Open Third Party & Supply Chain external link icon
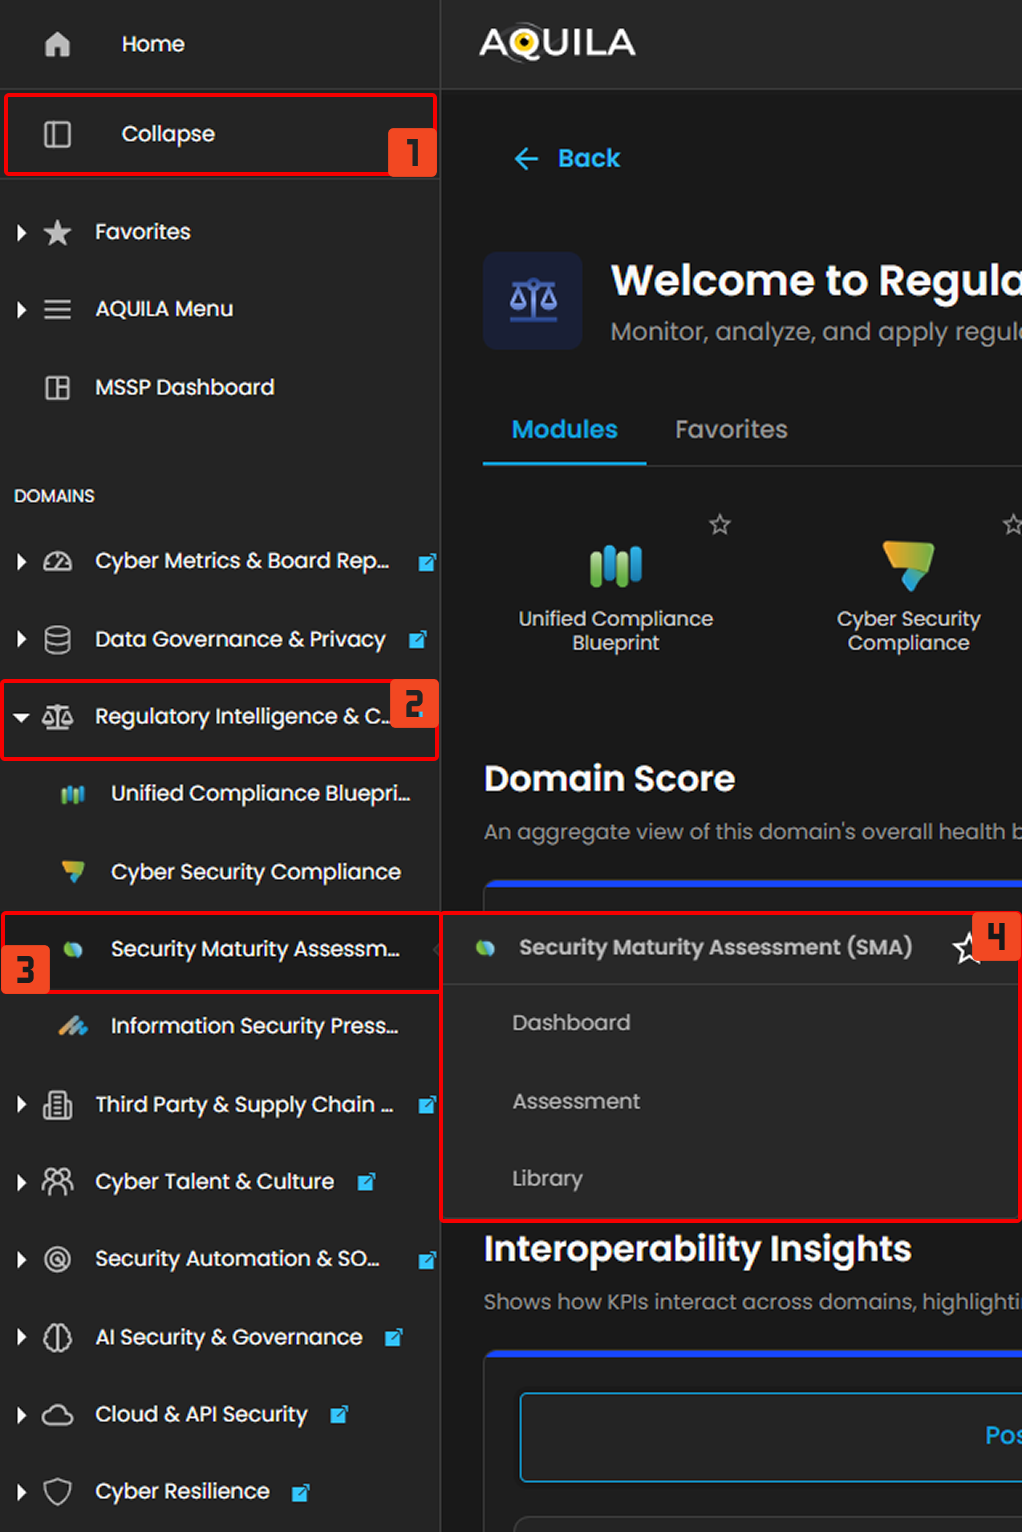Screen dimensions: 1022x1532 (x=427, y=1105)
